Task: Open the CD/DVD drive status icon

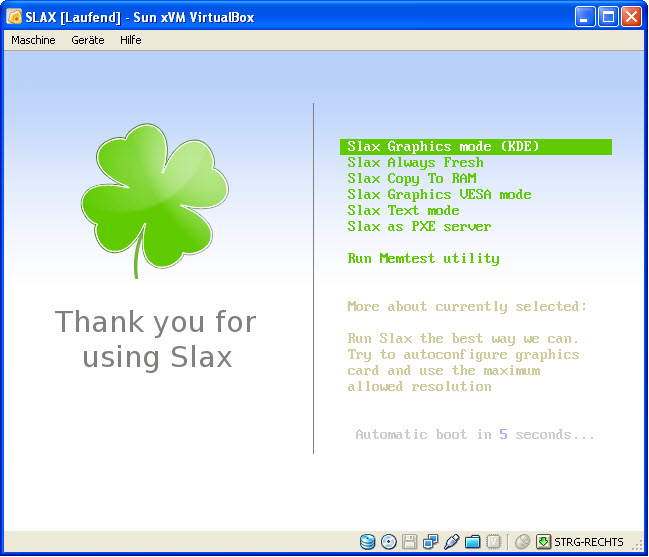Action: coord(388,542)
